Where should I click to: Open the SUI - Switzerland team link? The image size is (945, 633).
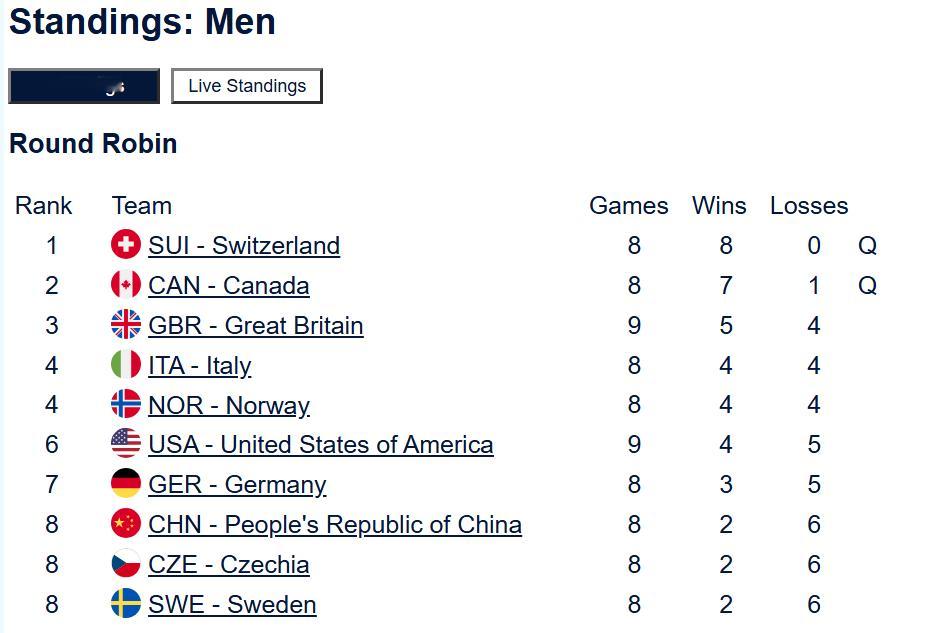point(244,246)
